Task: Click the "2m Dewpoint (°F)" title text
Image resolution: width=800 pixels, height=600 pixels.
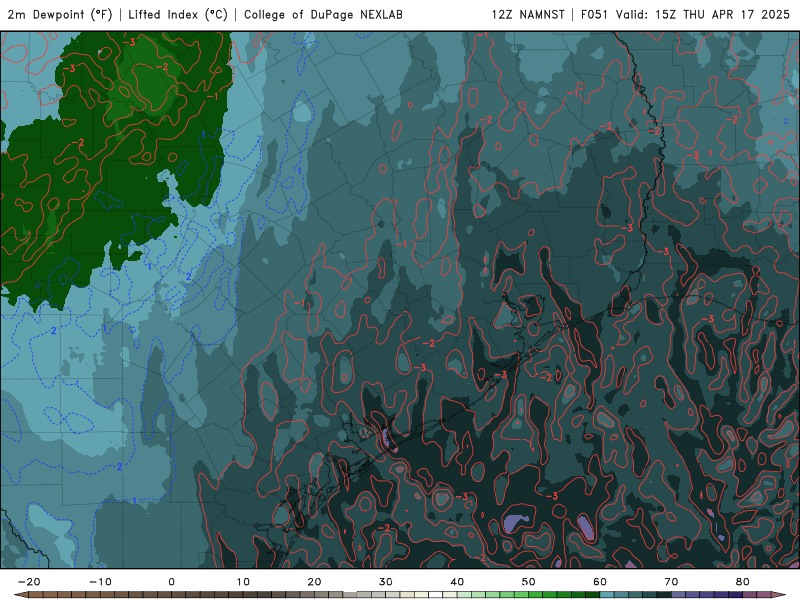Action: (60, 15)
